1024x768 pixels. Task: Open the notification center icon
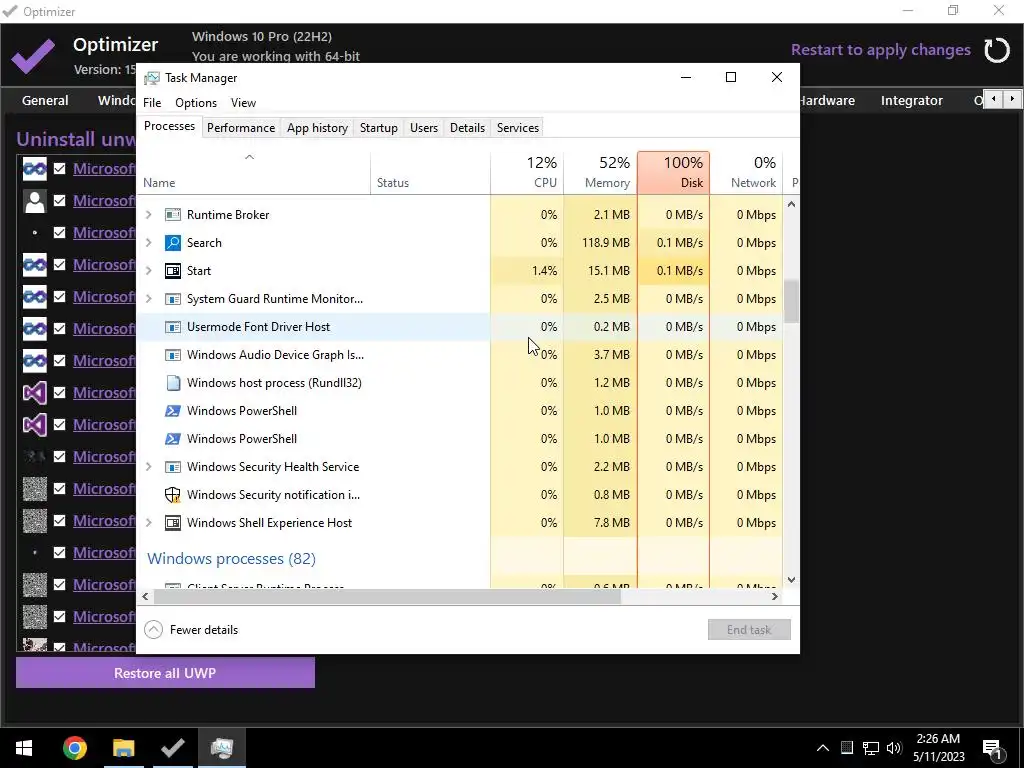[x=993, y=748]
